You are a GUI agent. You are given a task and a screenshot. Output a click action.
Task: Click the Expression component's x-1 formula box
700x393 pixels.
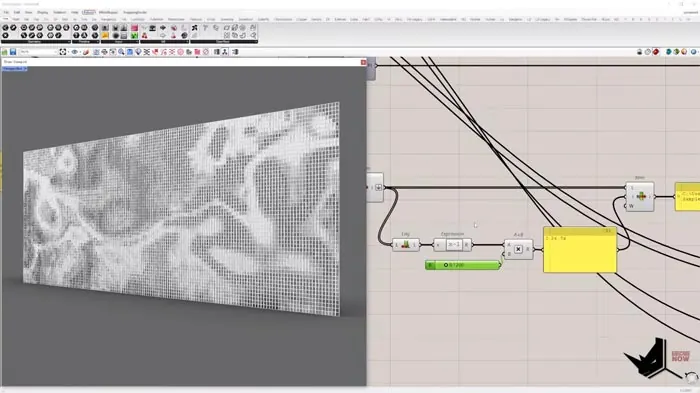pyautogui.click(x=454, y=245)
